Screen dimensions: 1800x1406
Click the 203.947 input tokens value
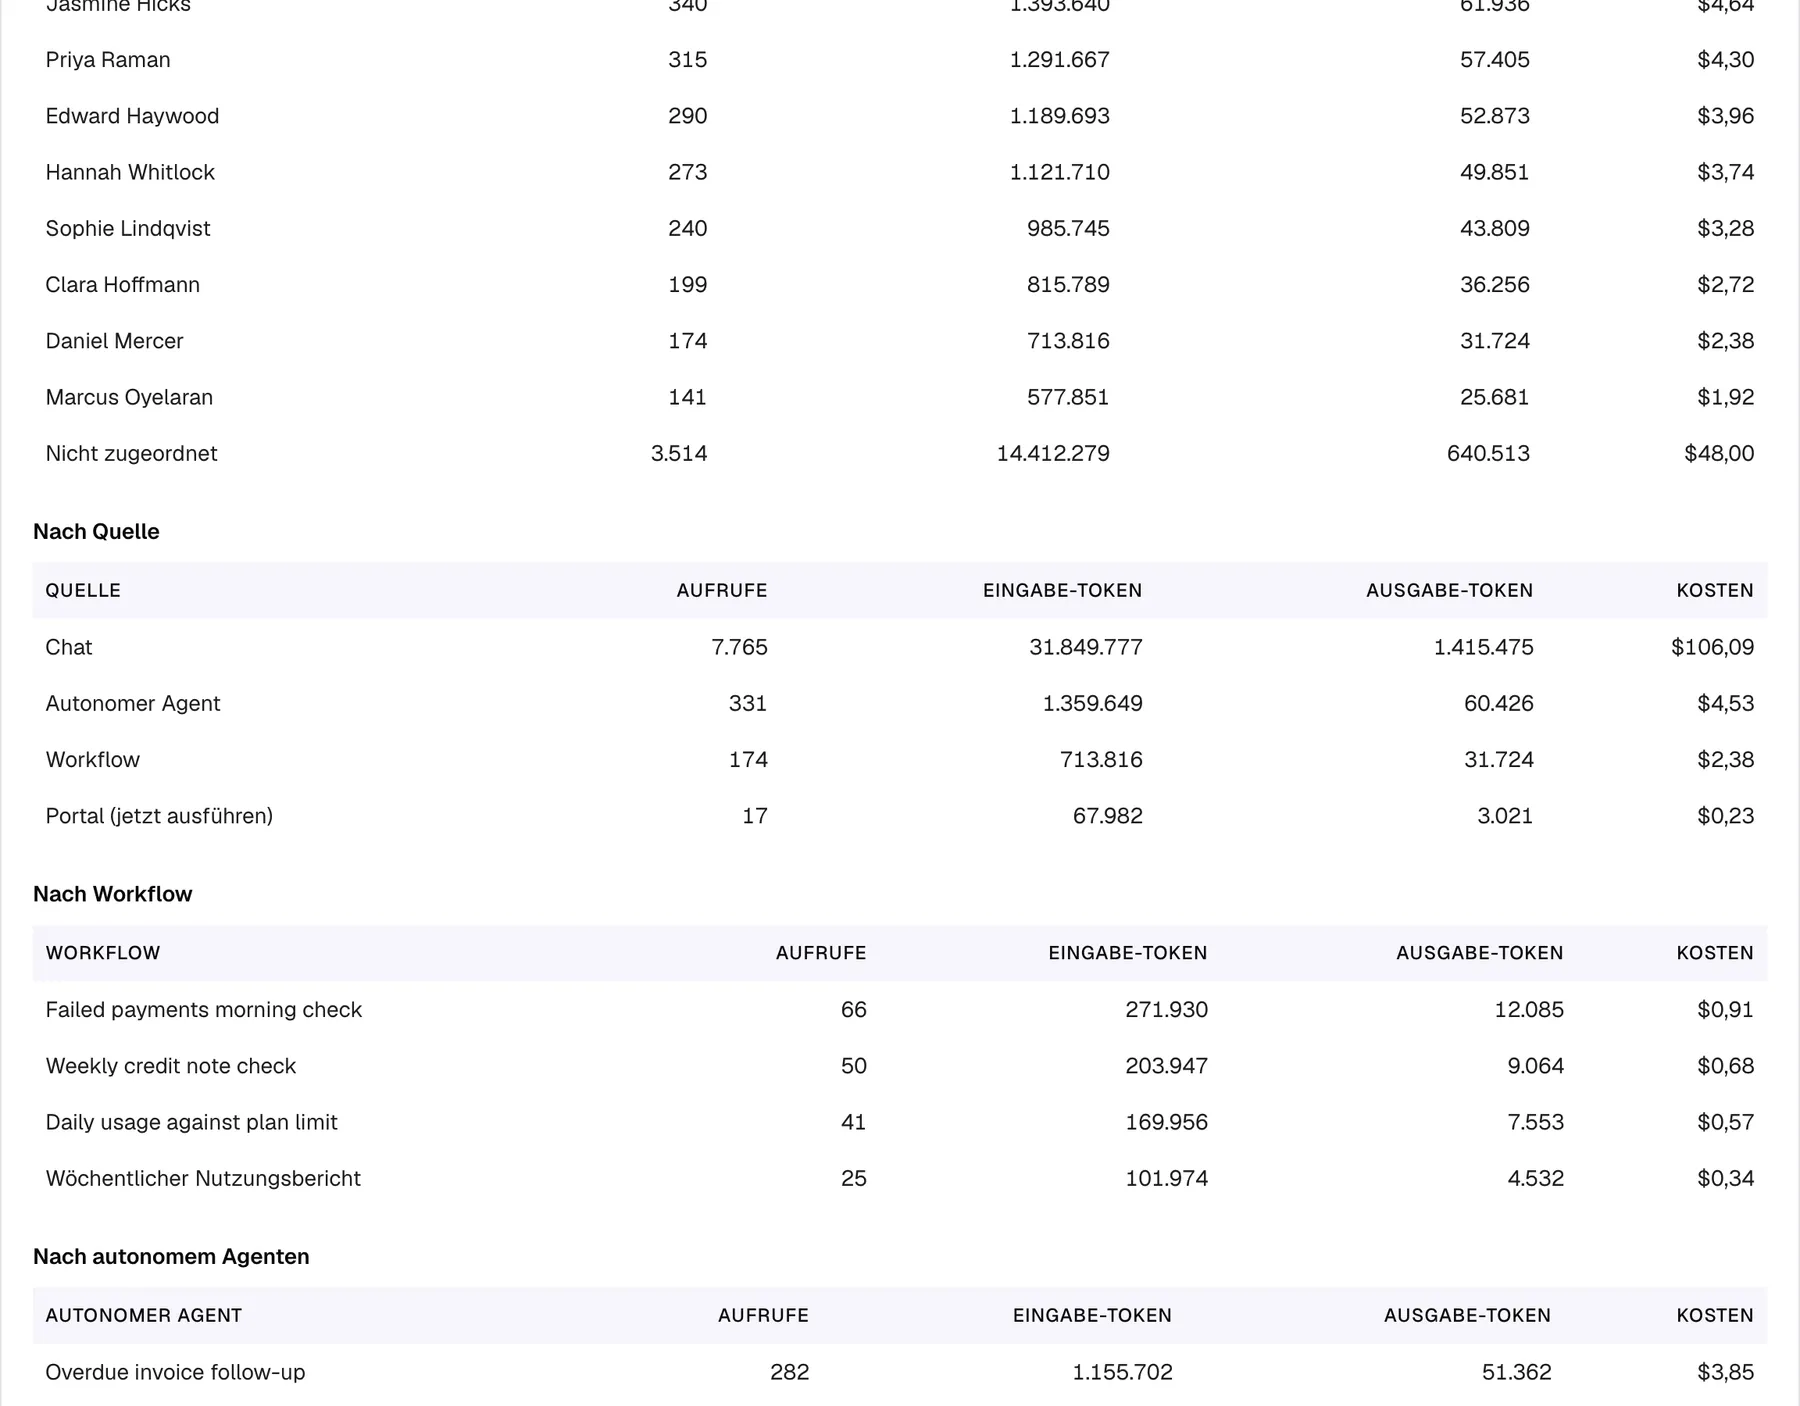click(1166, 1066)
